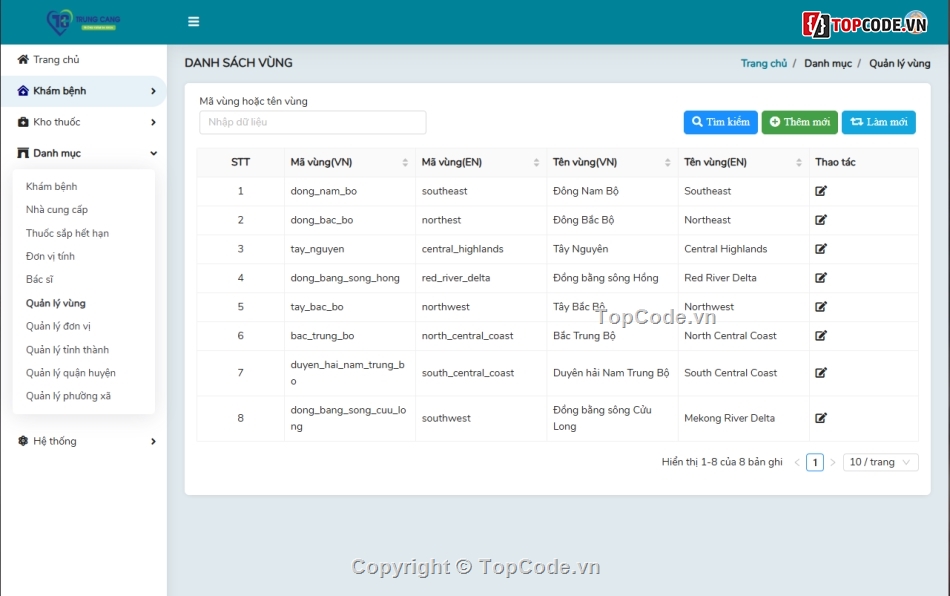Click the Khám bệnh sidebar icon
950x596 pixels.
click(23, 91)
